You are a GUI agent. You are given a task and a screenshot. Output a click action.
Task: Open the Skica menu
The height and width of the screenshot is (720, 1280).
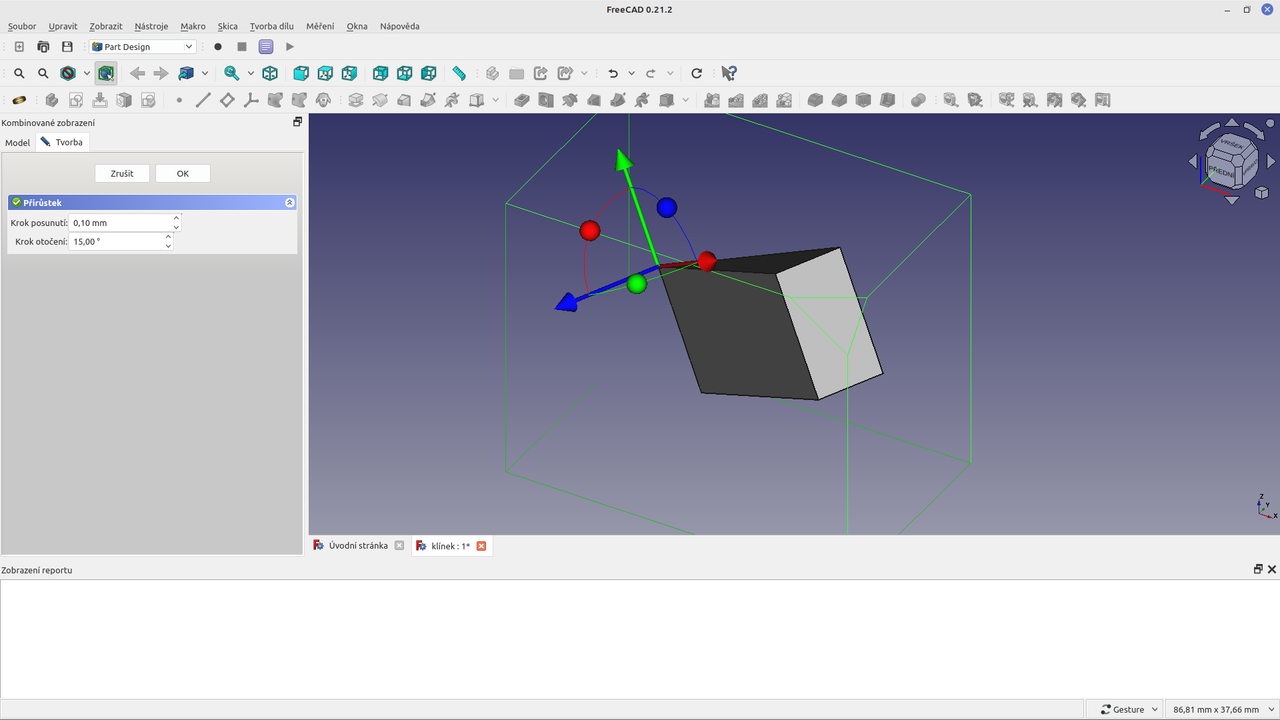point(228,26)
